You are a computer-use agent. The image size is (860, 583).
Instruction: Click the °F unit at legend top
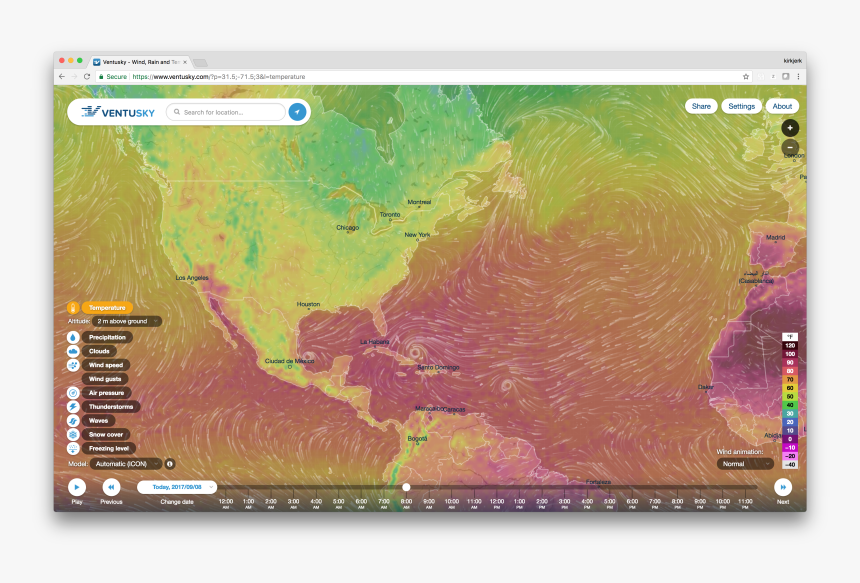(x=790, y=337)
